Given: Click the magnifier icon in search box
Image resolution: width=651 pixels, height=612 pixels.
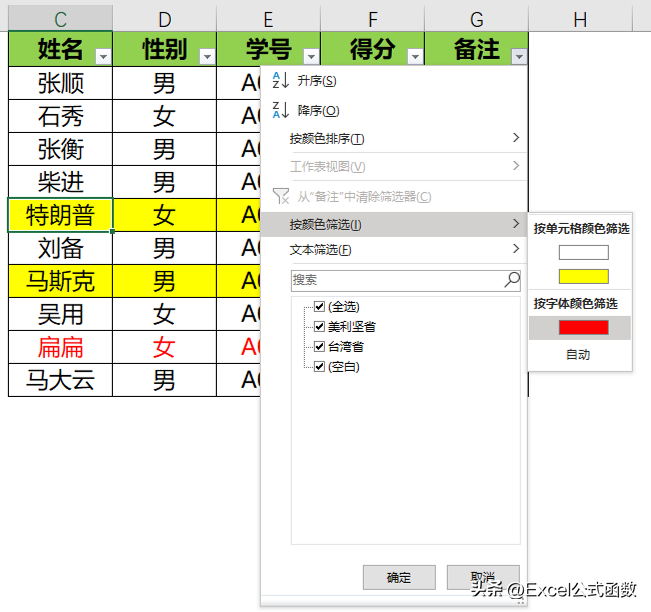Looking at the screenshot, I should (x=512, y=280).
